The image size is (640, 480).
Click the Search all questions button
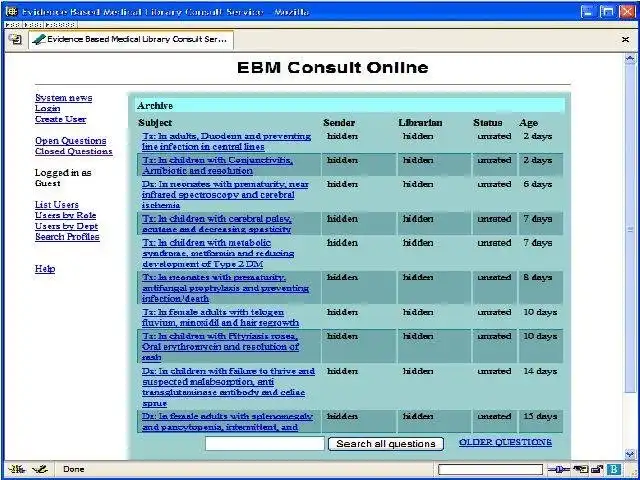[386, 444]
